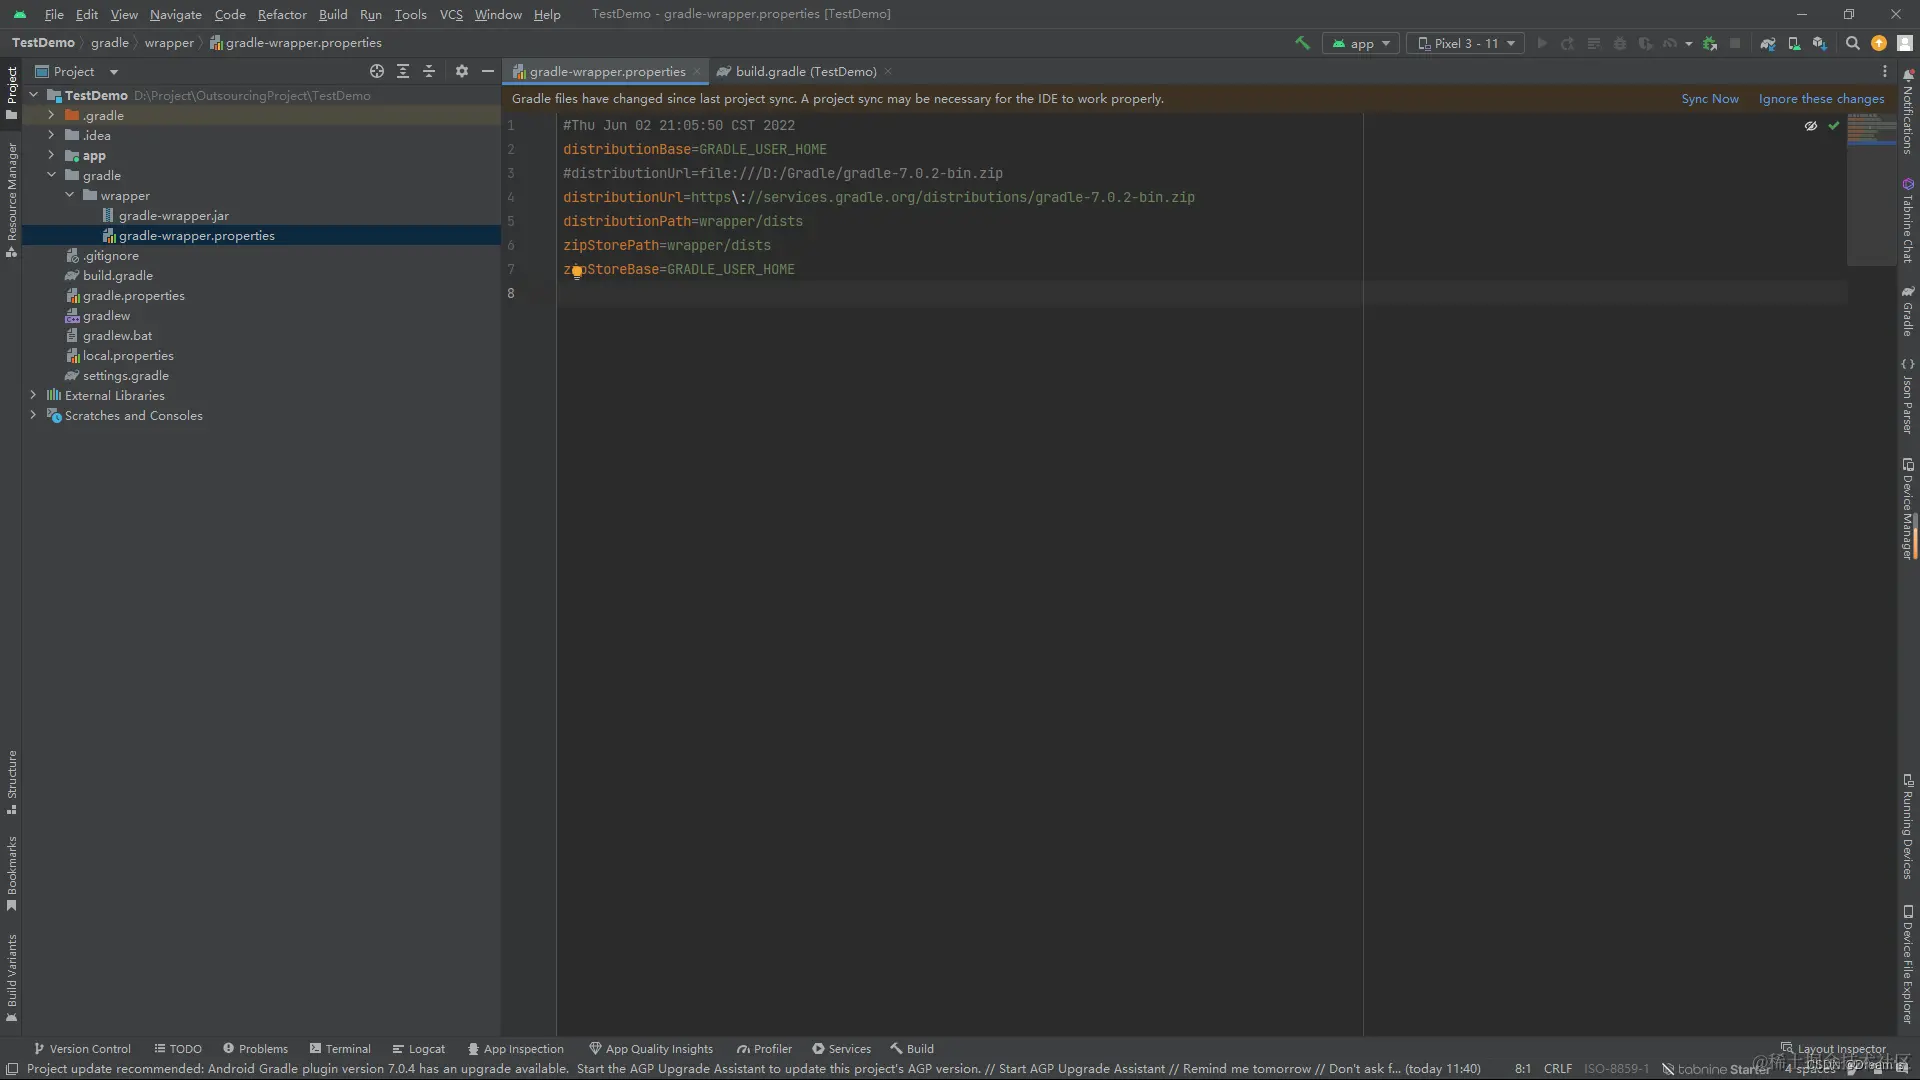
Task: Click the Search Everywhere magnifier icon
Action: click(1852, 43)
